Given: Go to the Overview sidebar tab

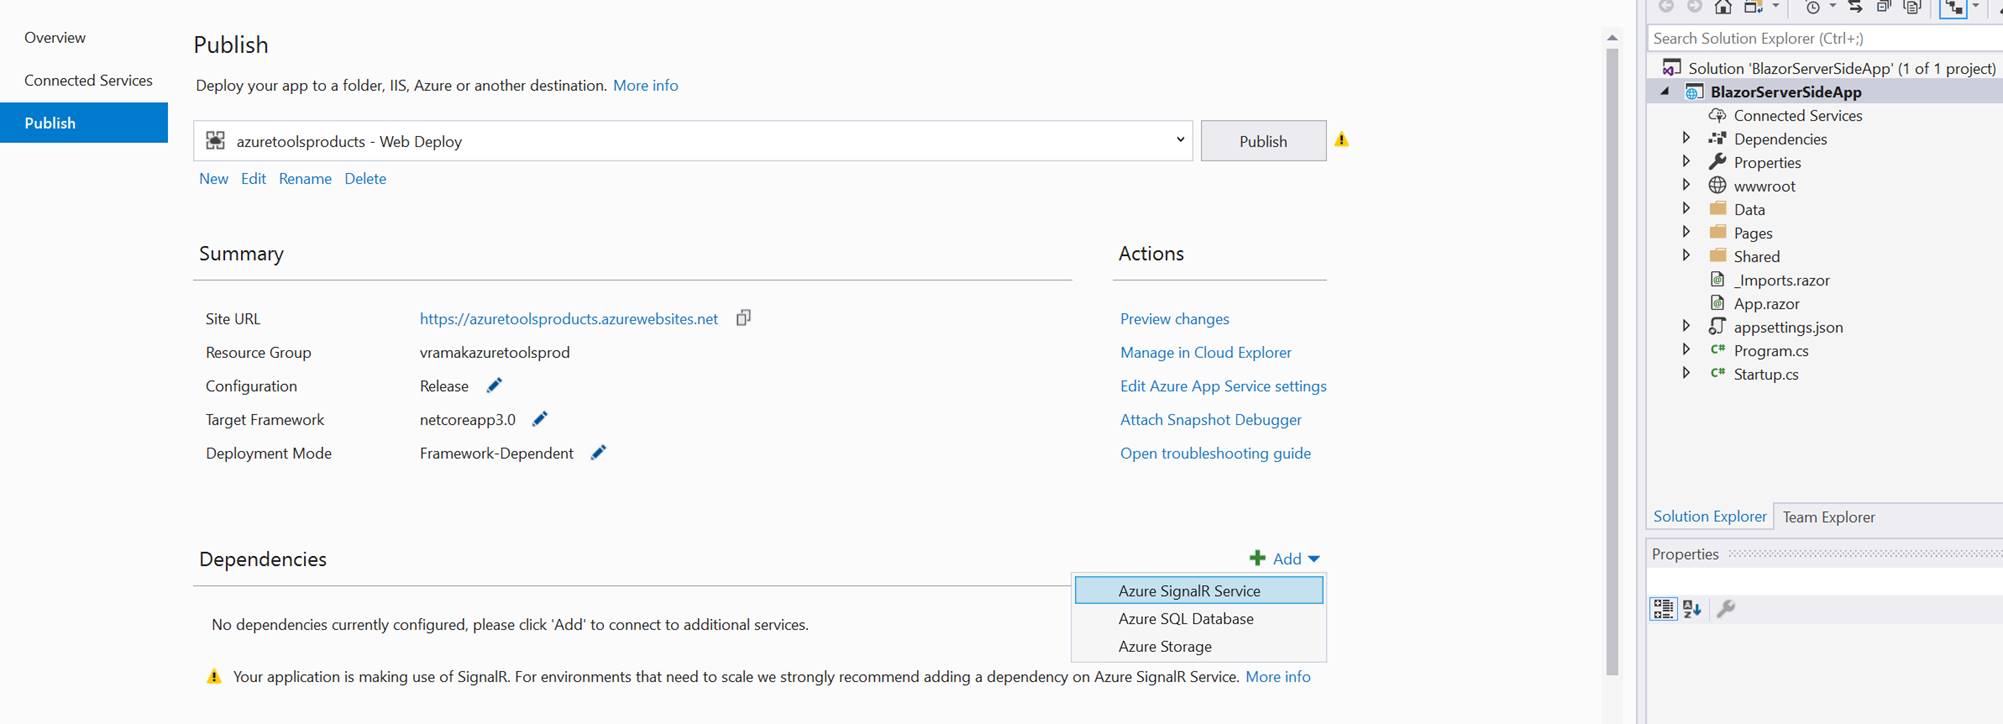Looking at the screenshot, I should pyautogui.click(x=84, y=37).
